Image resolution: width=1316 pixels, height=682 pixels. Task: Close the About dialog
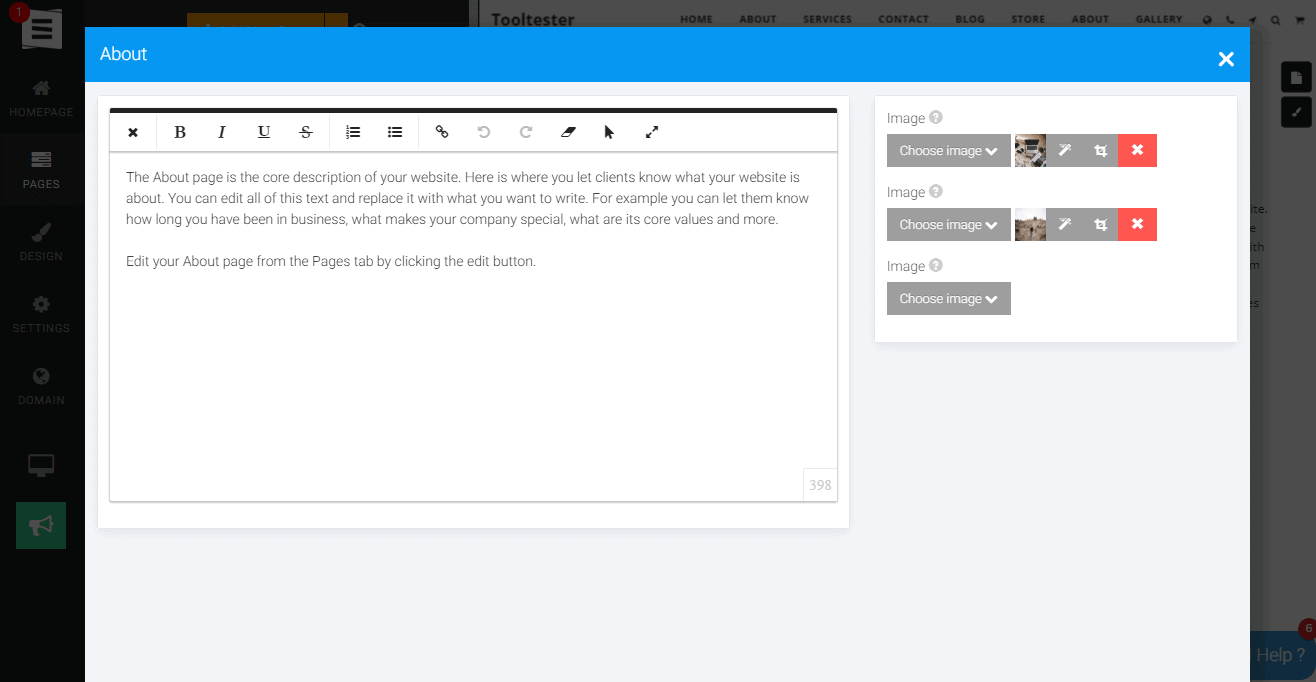1226,59
